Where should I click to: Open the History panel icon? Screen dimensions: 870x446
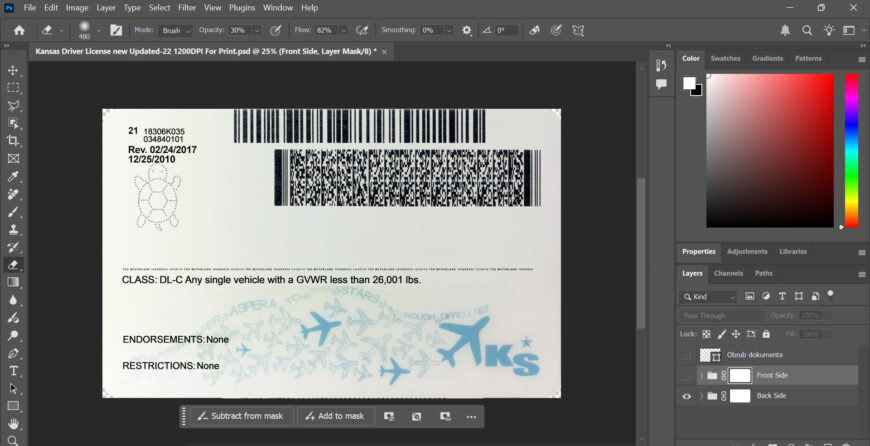click(x=661, y=65)
